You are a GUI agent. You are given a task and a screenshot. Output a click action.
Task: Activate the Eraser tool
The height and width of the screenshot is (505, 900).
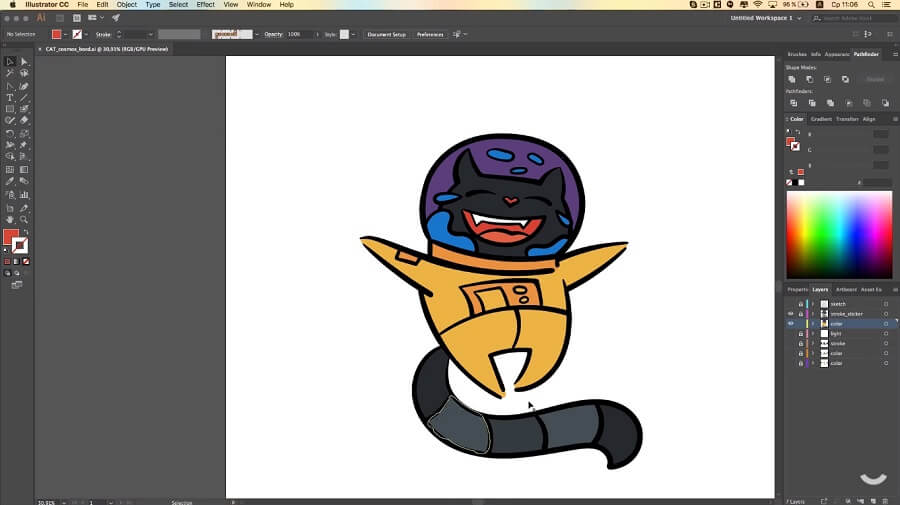click(24, 121)
